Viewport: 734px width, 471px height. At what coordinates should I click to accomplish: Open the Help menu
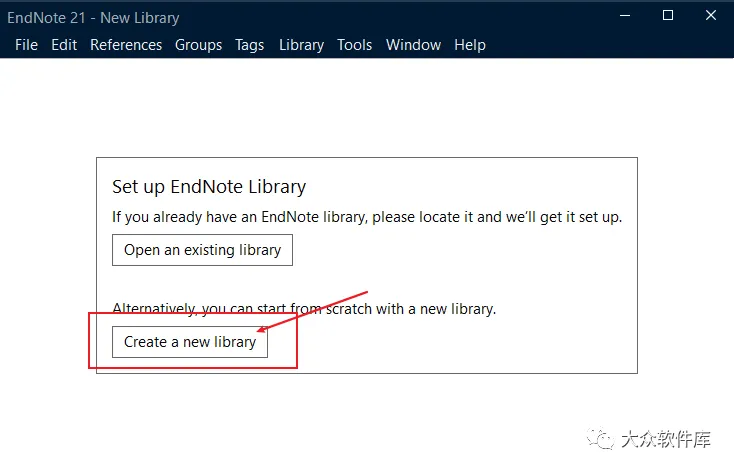[470, 45]
